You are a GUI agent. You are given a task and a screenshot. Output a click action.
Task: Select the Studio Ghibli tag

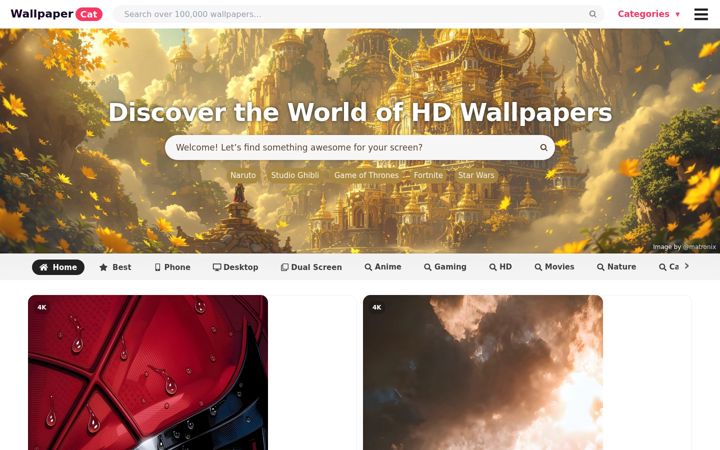pyautogui.click(x=295, y=175)
